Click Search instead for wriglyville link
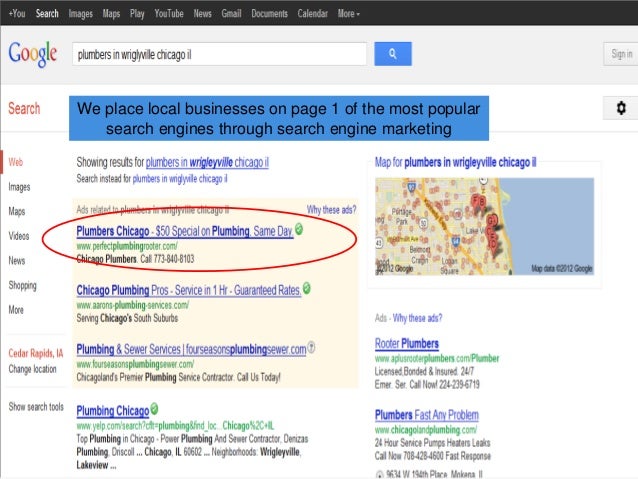Image resolution: width=638 pixels, height=479 pixels. pyautogui.click(x=180, y=179)
